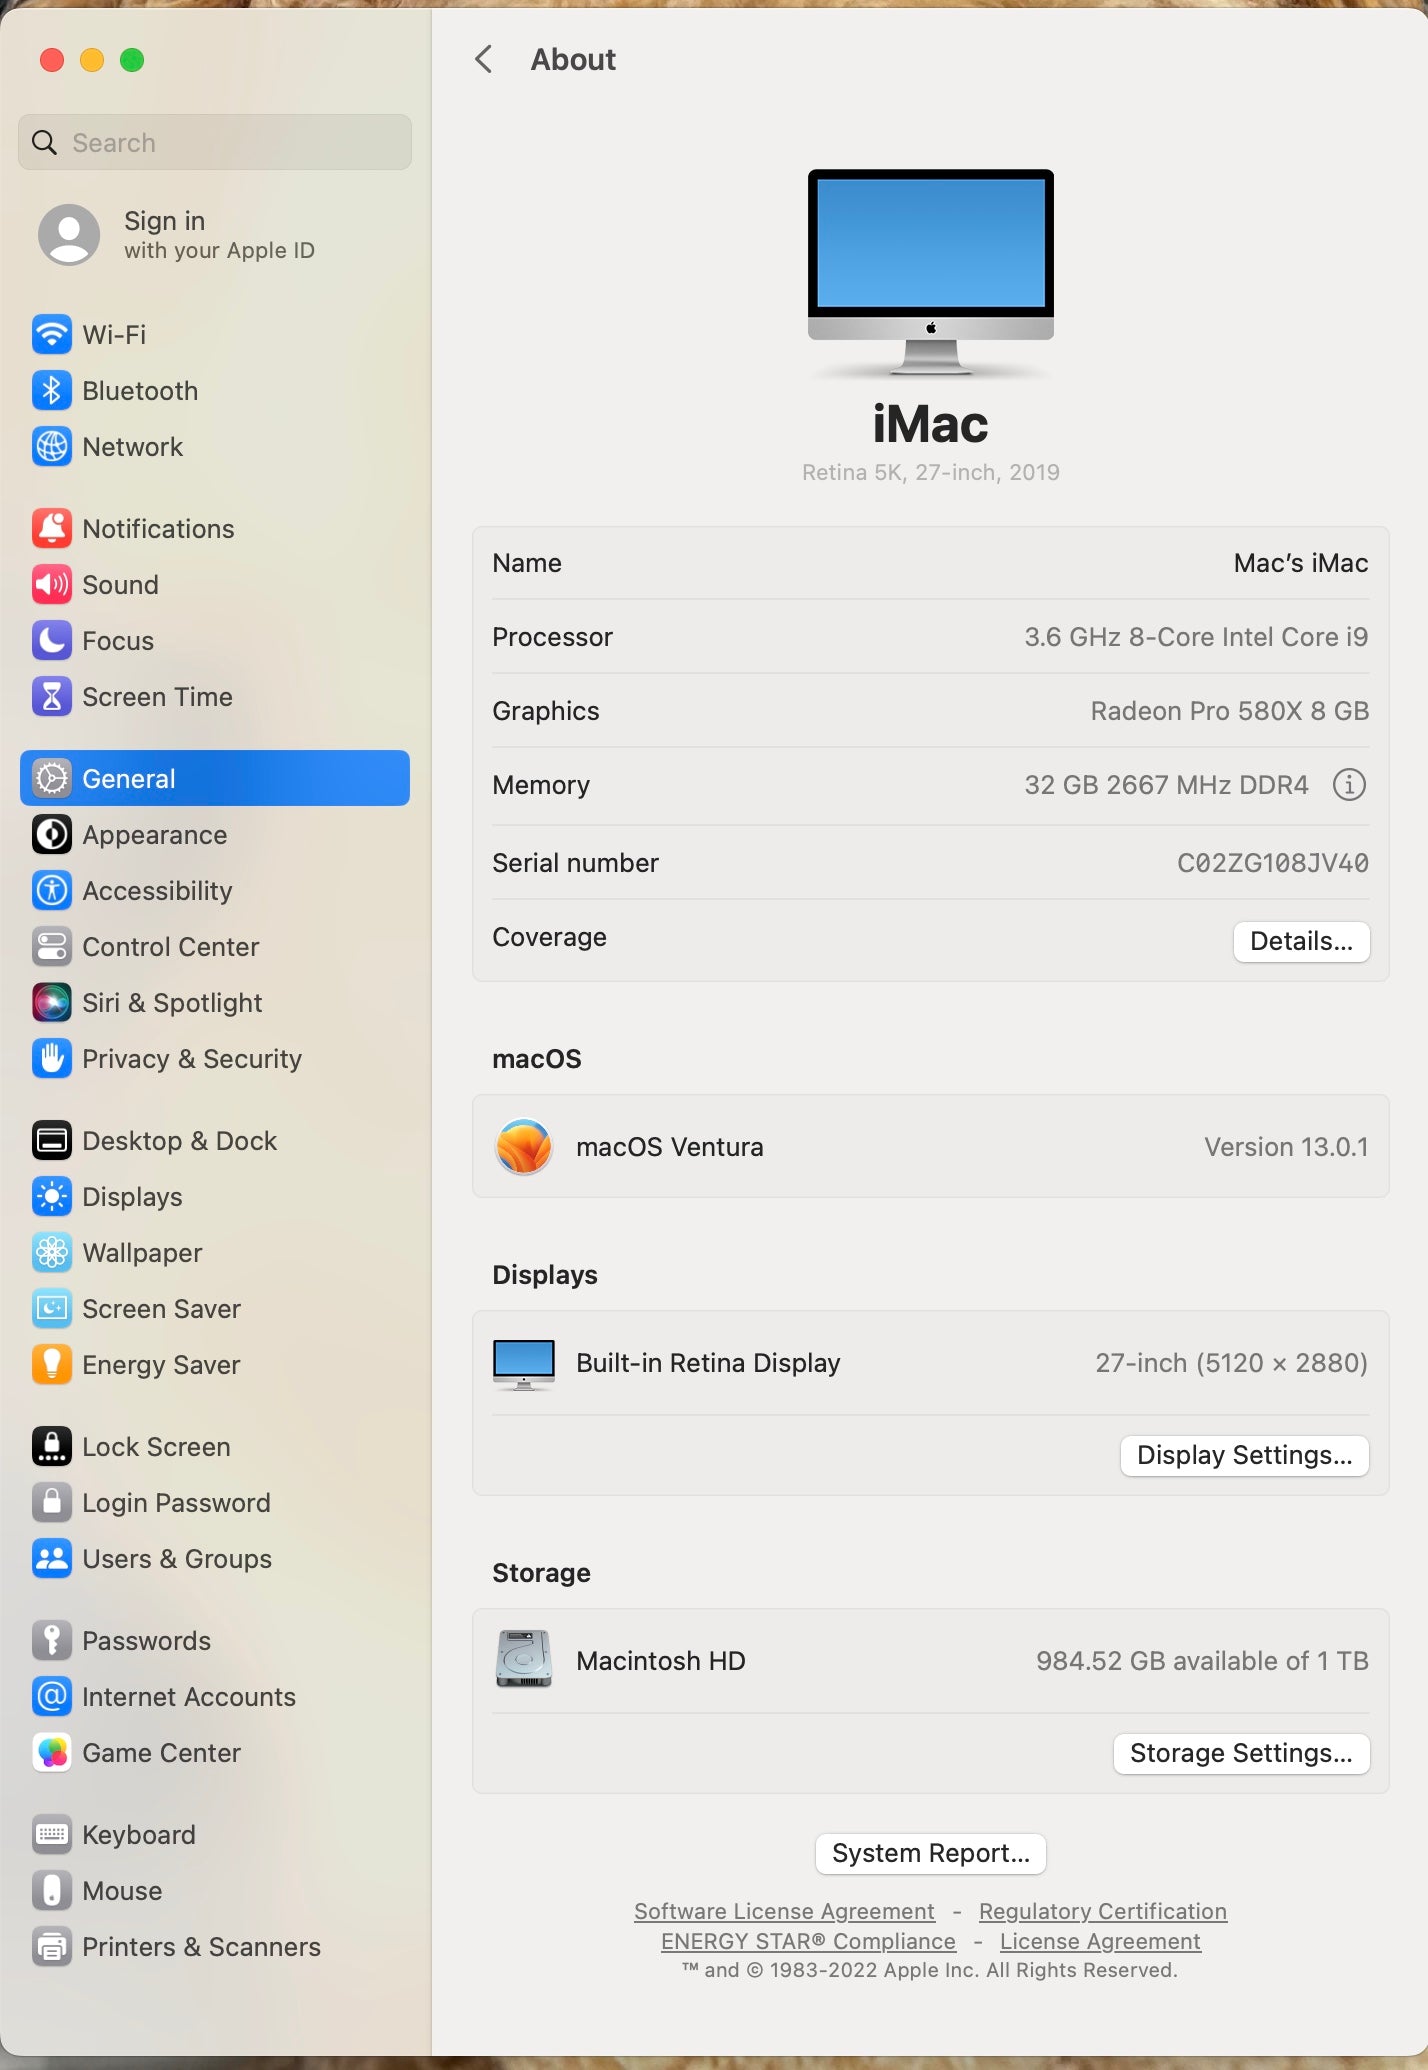
Task: Open Storage Settings button
Action: (x=1241, y=1753)
